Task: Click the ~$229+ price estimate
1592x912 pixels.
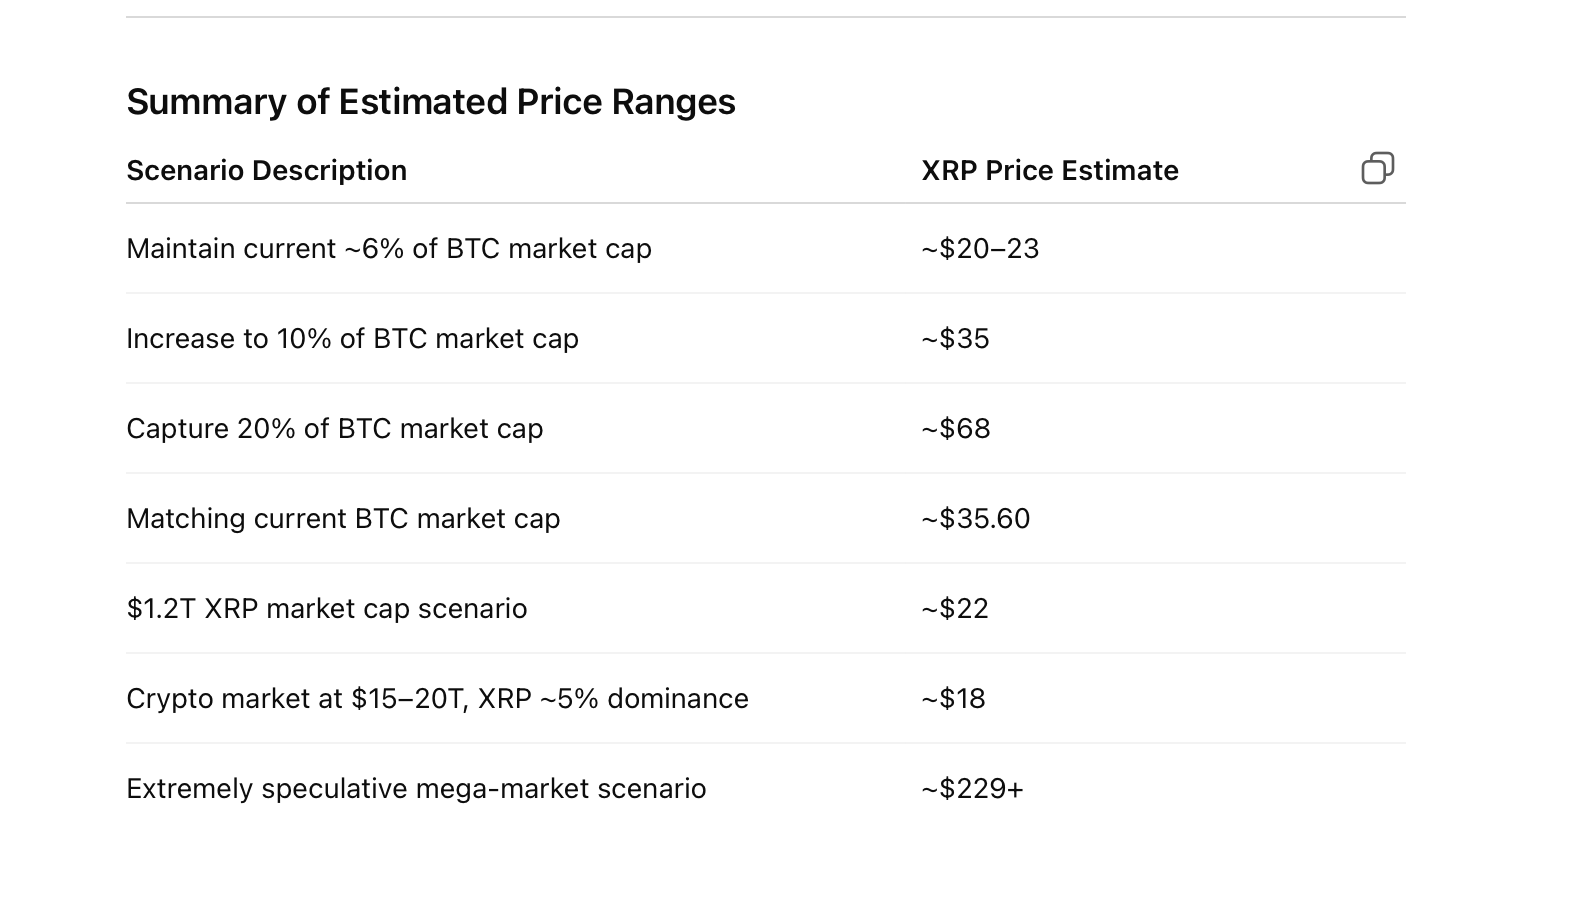Action: click(972, 789)
